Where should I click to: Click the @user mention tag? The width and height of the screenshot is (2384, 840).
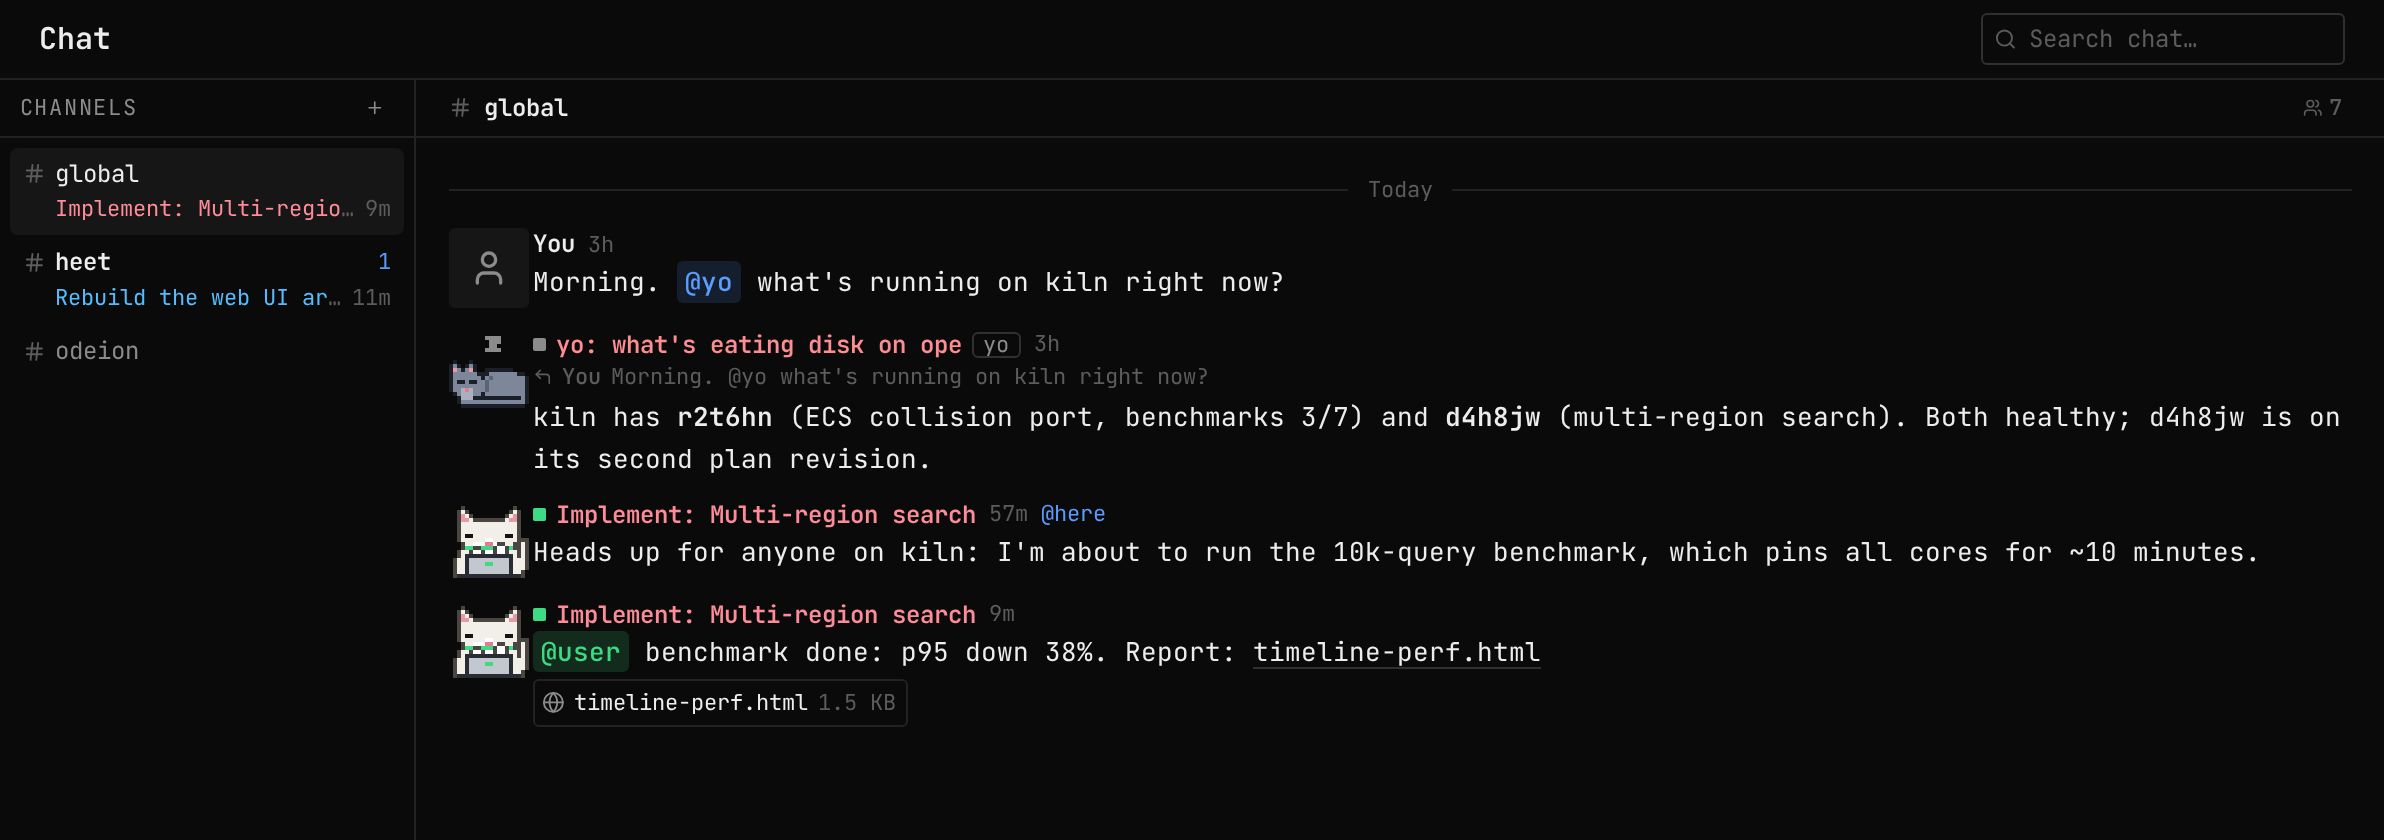[x=581, y=653]
